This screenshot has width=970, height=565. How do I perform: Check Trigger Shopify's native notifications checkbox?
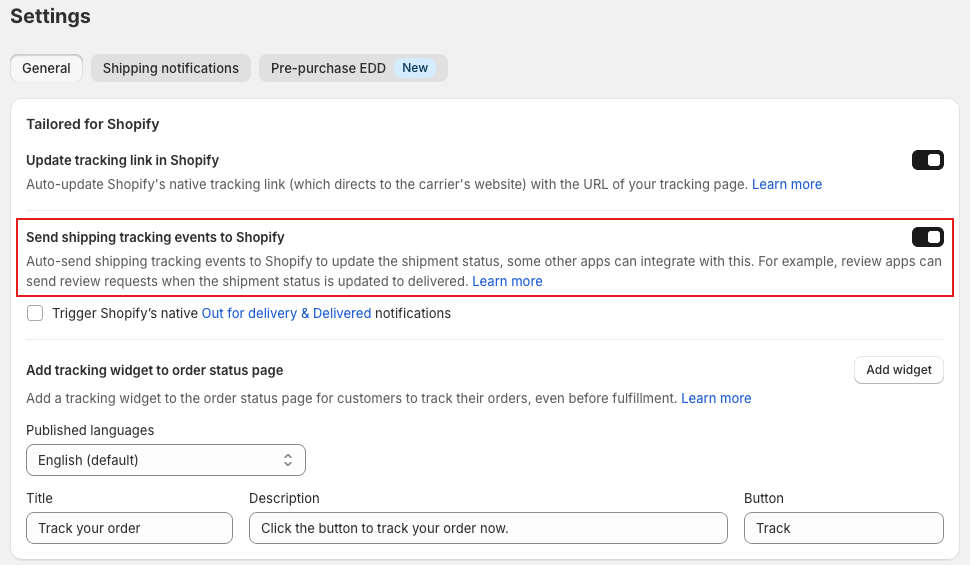point(35,313)
